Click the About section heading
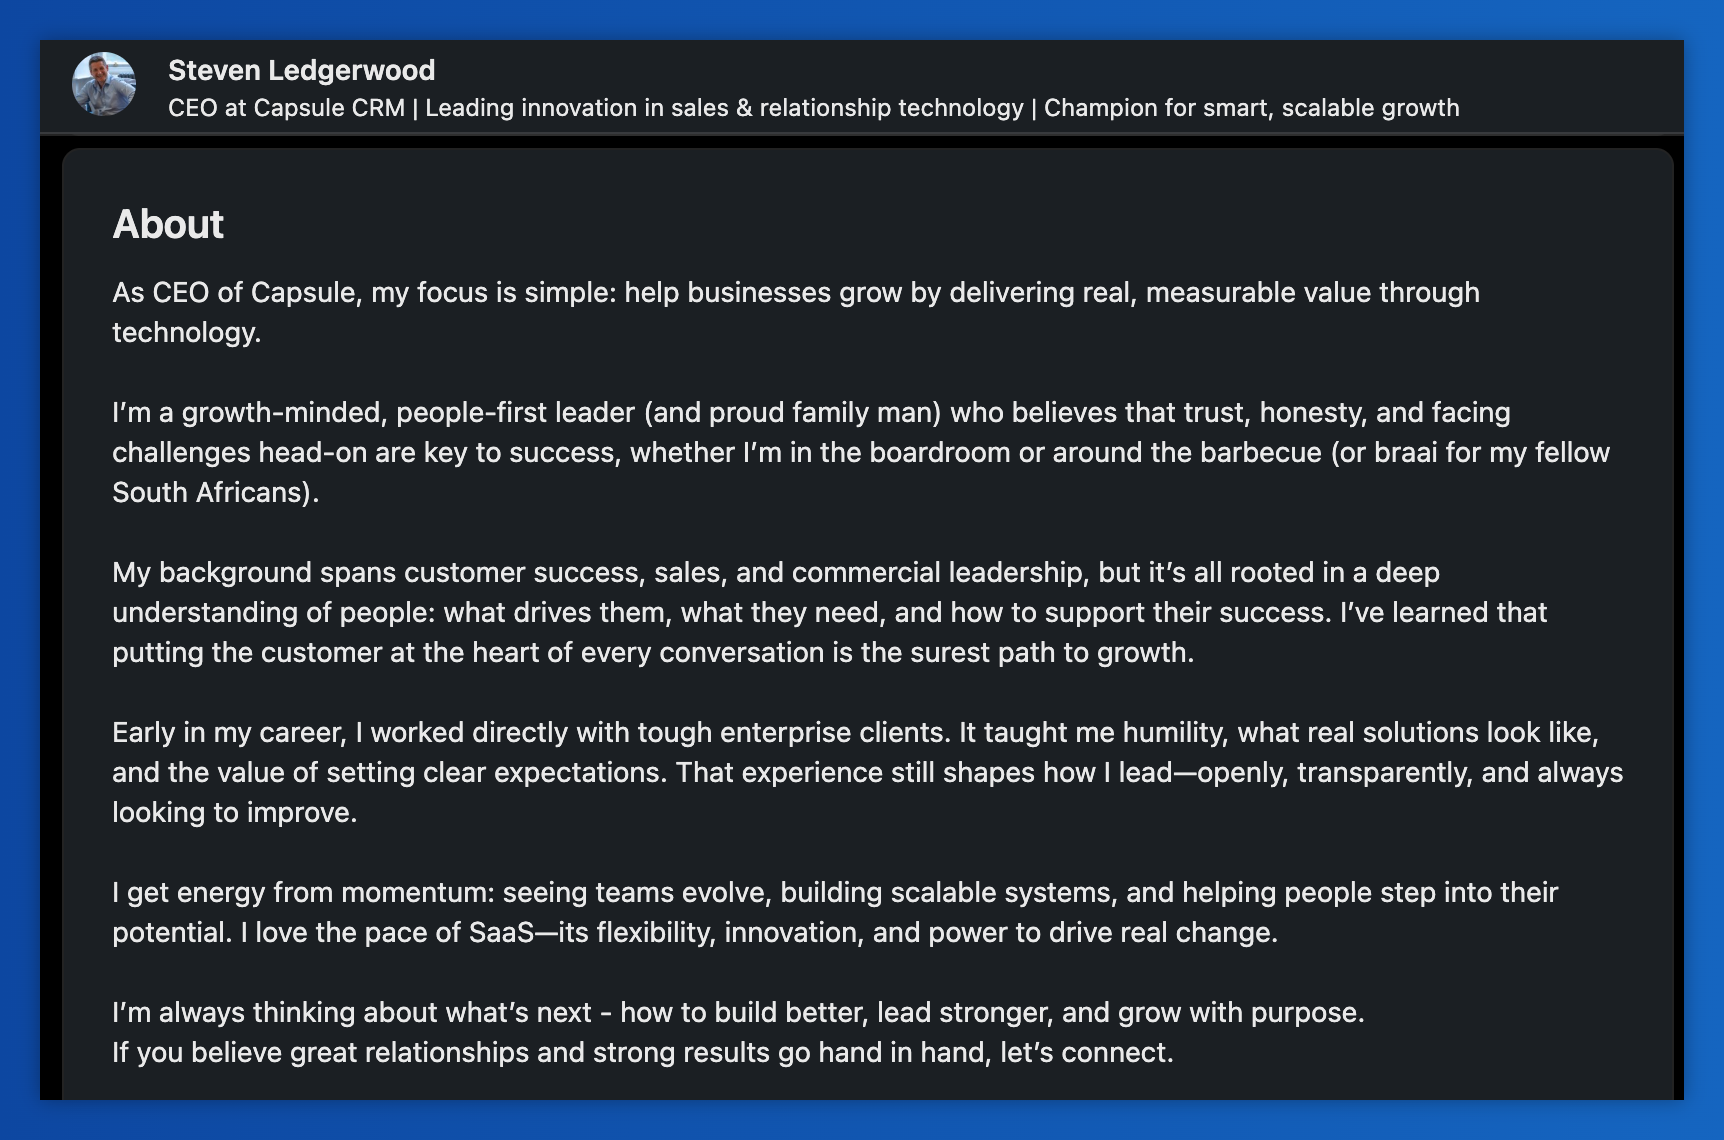 (168, 224)
